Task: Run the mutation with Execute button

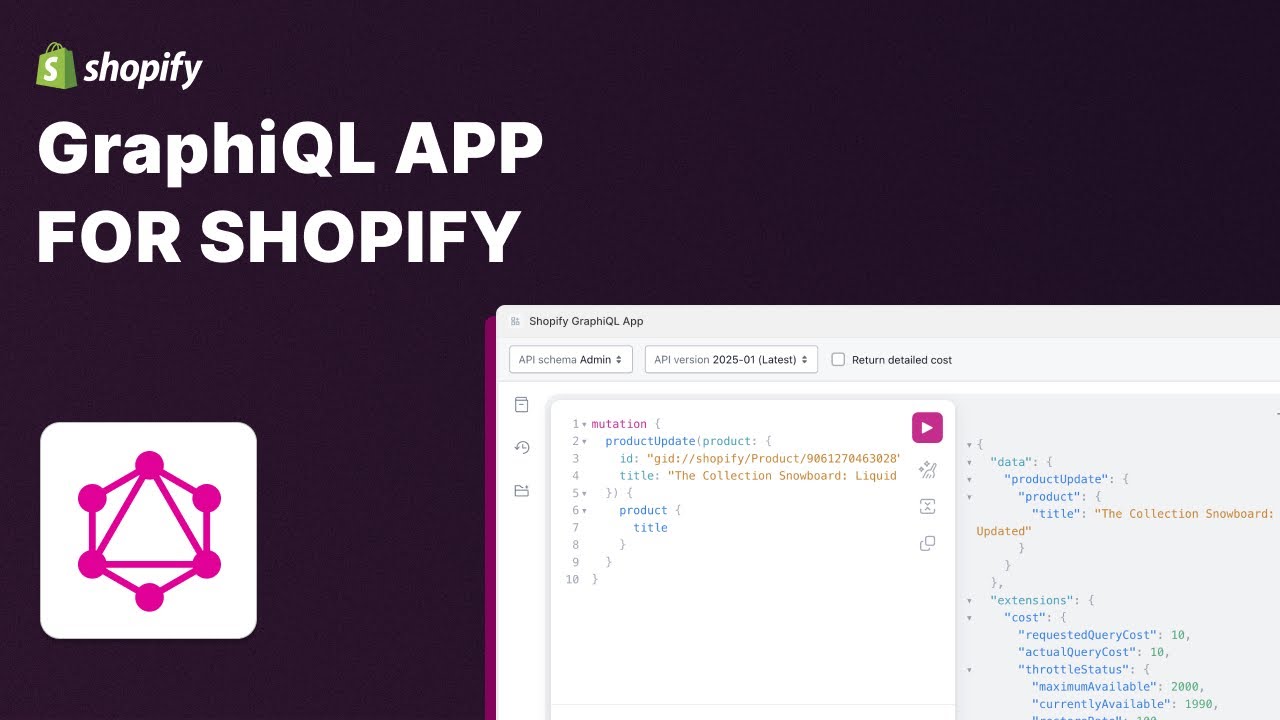Action: [927, 428]
